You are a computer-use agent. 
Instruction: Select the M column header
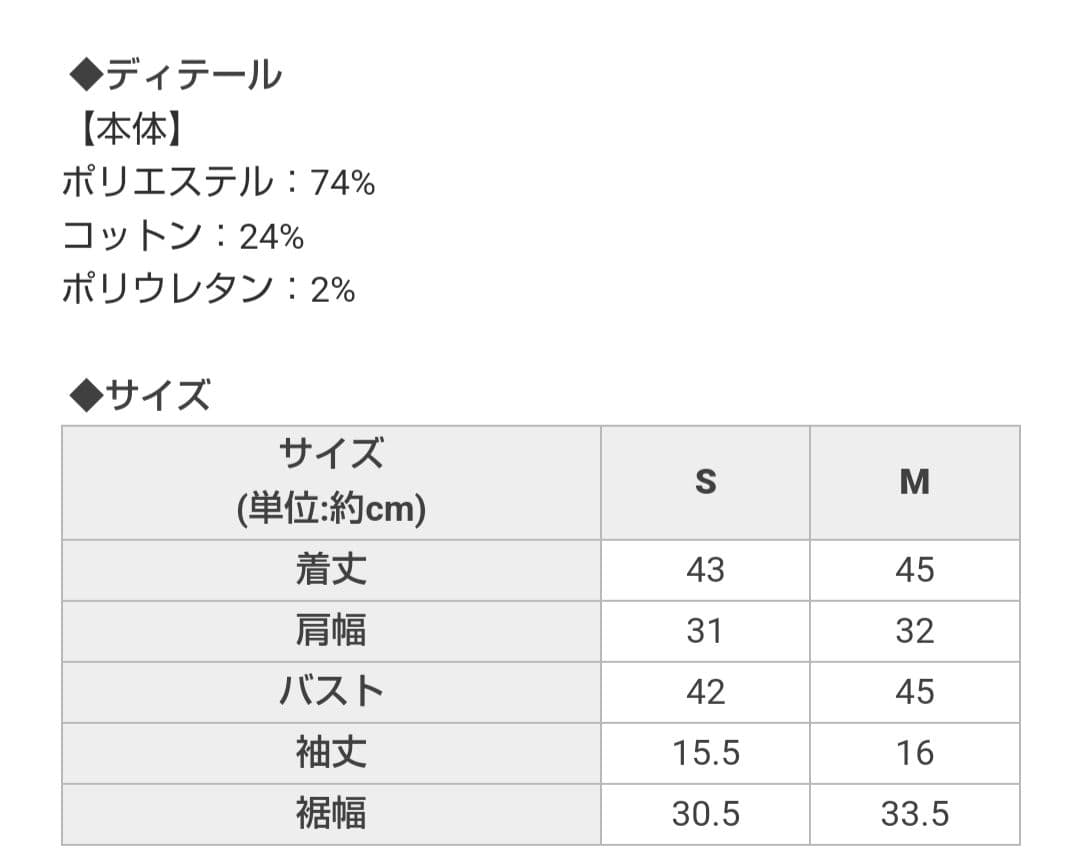click(x=914, y=482)
